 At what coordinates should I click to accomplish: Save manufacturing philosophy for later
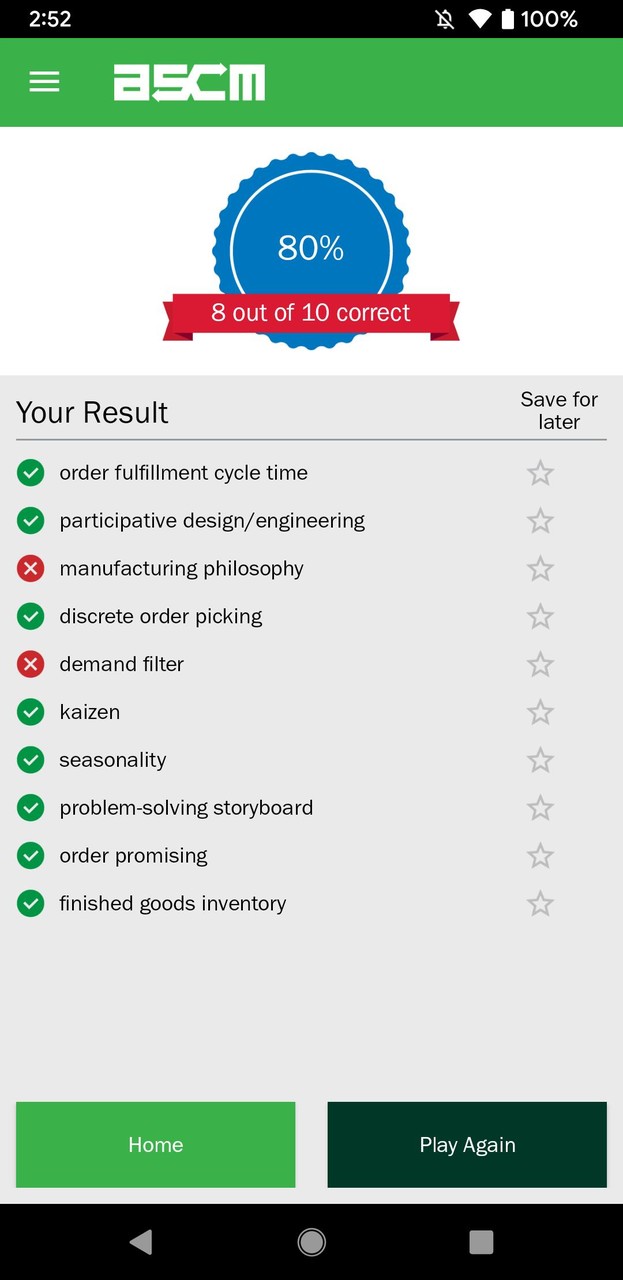pyautogui.click(x=540, y=568)
